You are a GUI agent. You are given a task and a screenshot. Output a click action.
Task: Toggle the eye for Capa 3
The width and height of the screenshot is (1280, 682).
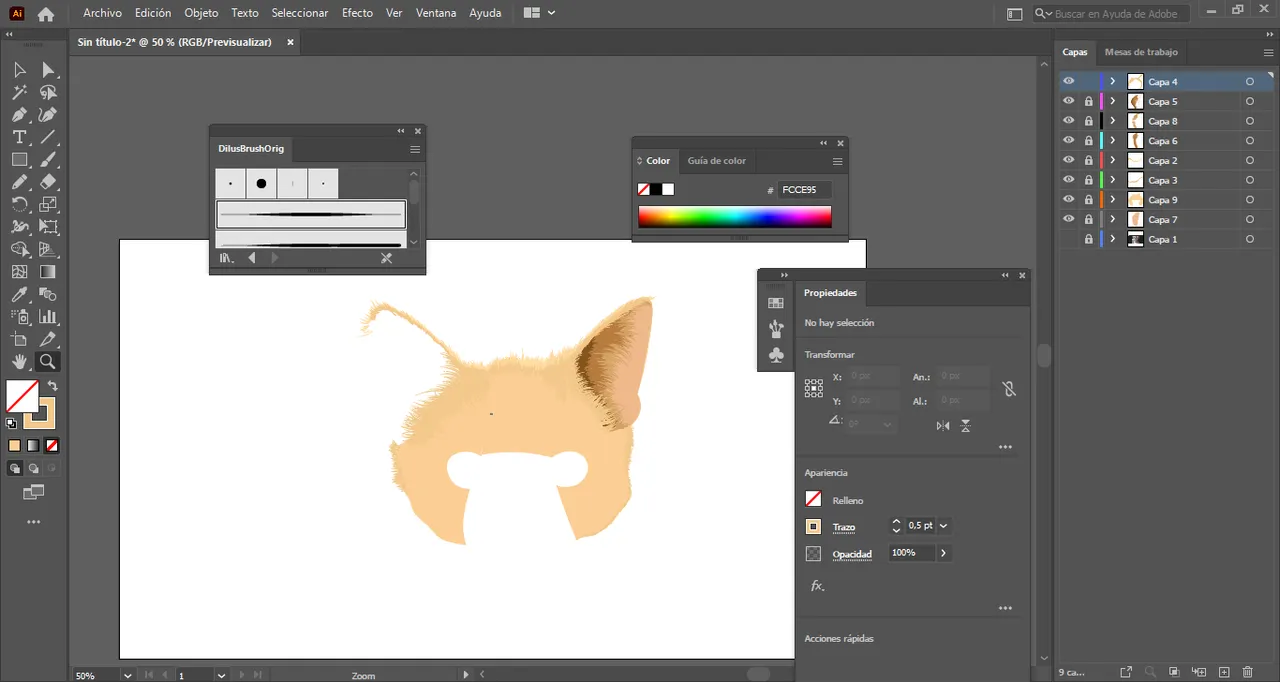coord(1069,180)
